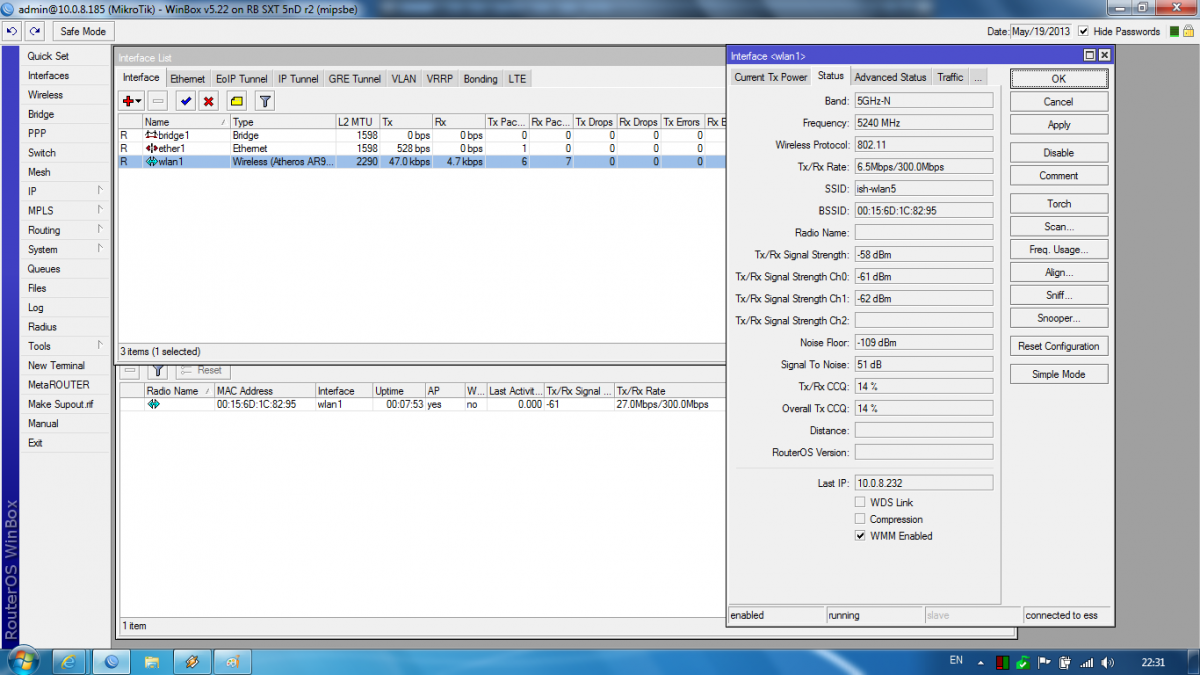
Task: Open Internet Explorer from the taskbar
Action: [x=69, y=661]
